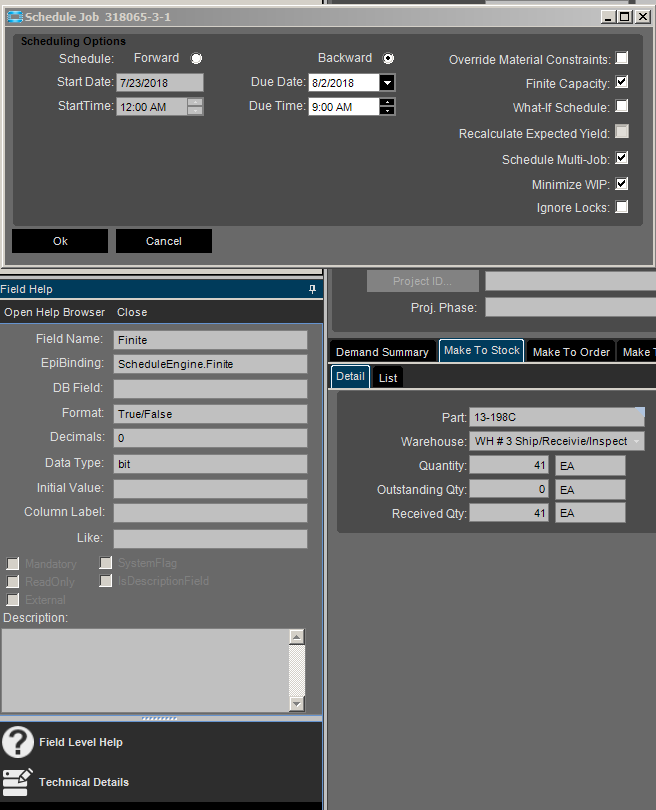
Task: Click the StartTime field
Action: [152, 107]
